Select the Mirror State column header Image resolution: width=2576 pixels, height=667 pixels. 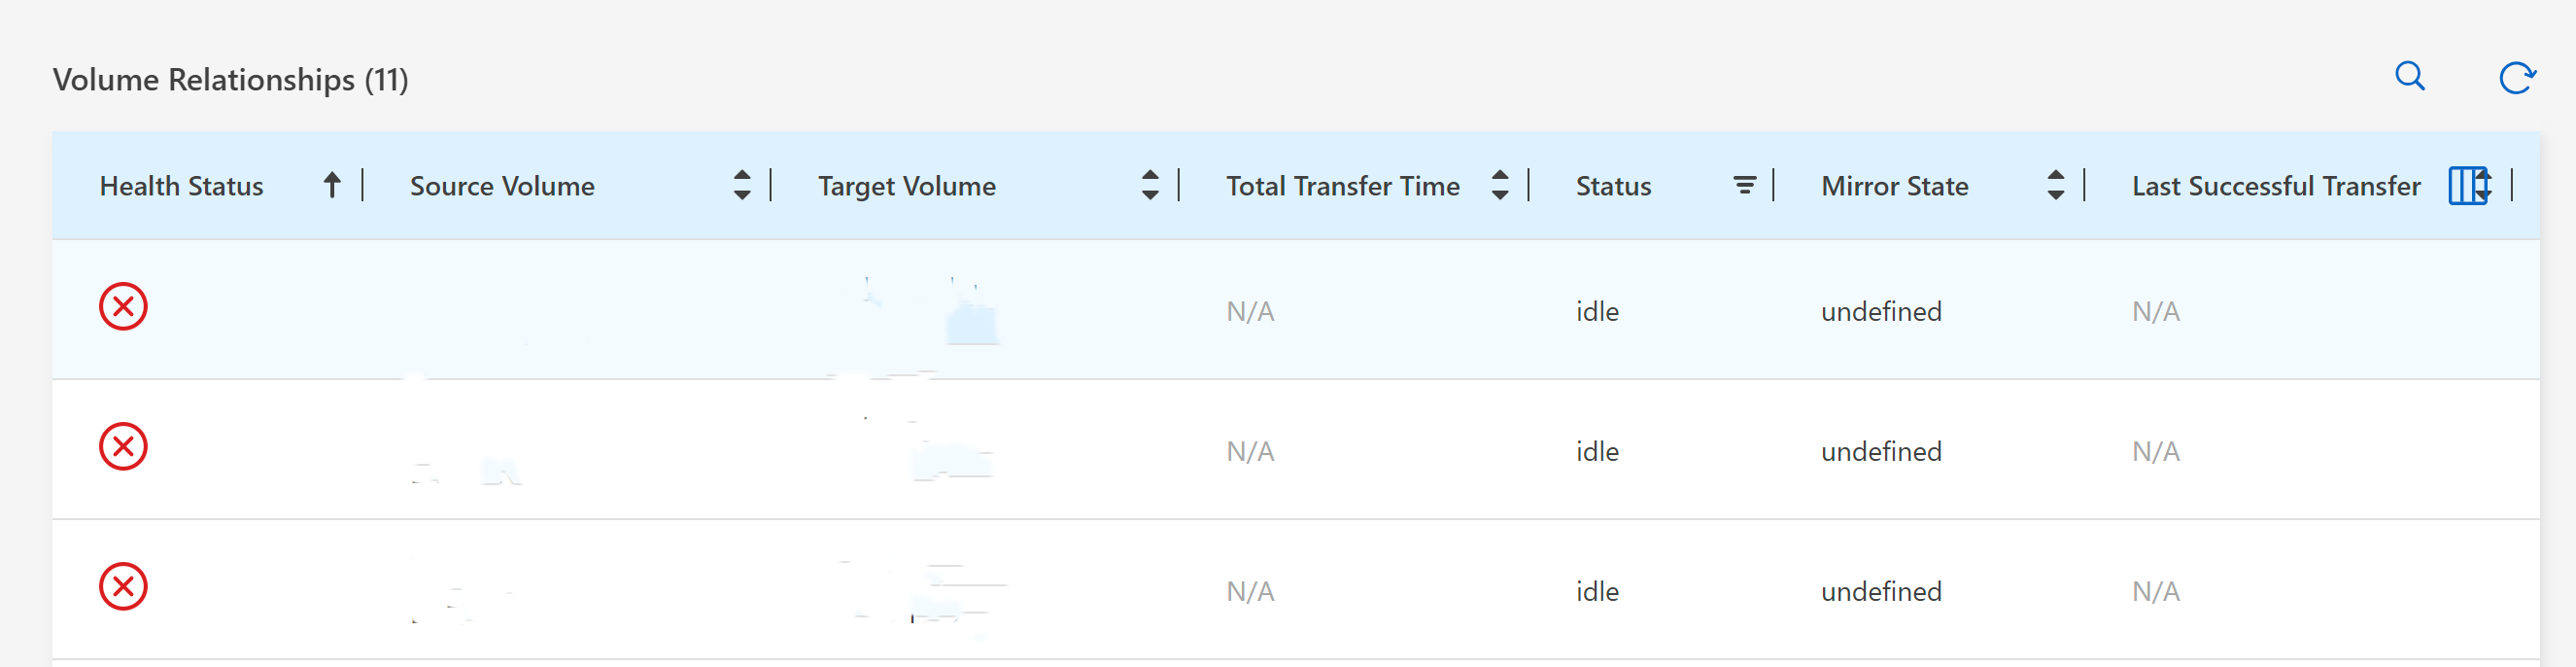[x=1894, y=186]
